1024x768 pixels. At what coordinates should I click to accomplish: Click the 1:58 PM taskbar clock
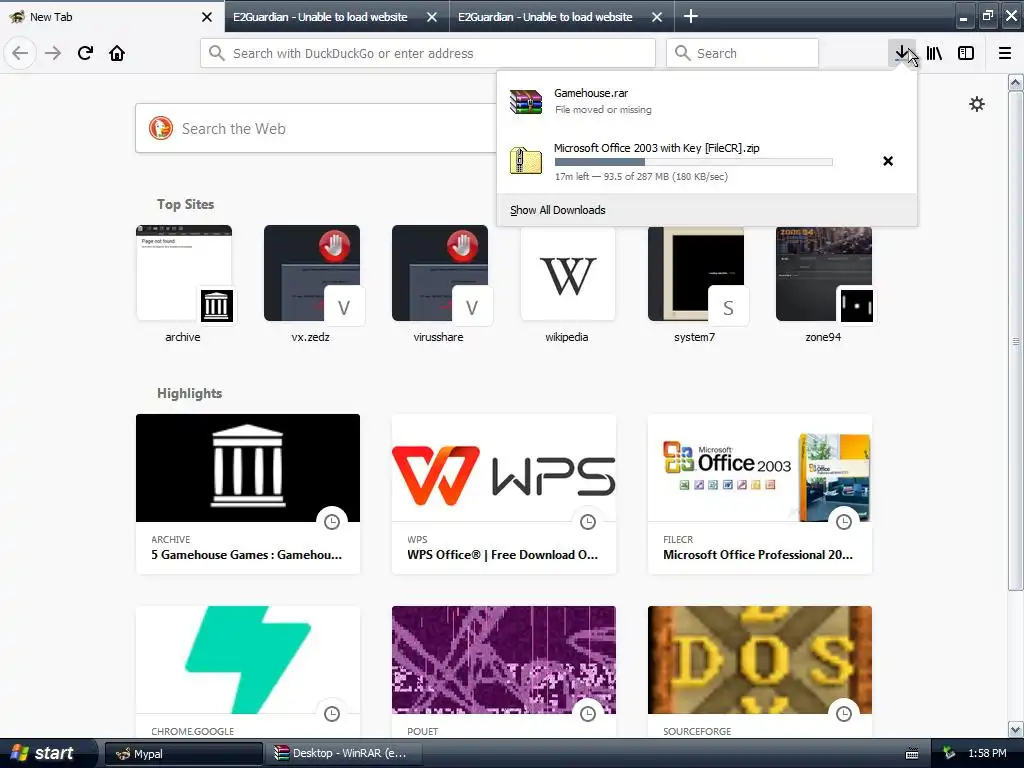(987, 754)
